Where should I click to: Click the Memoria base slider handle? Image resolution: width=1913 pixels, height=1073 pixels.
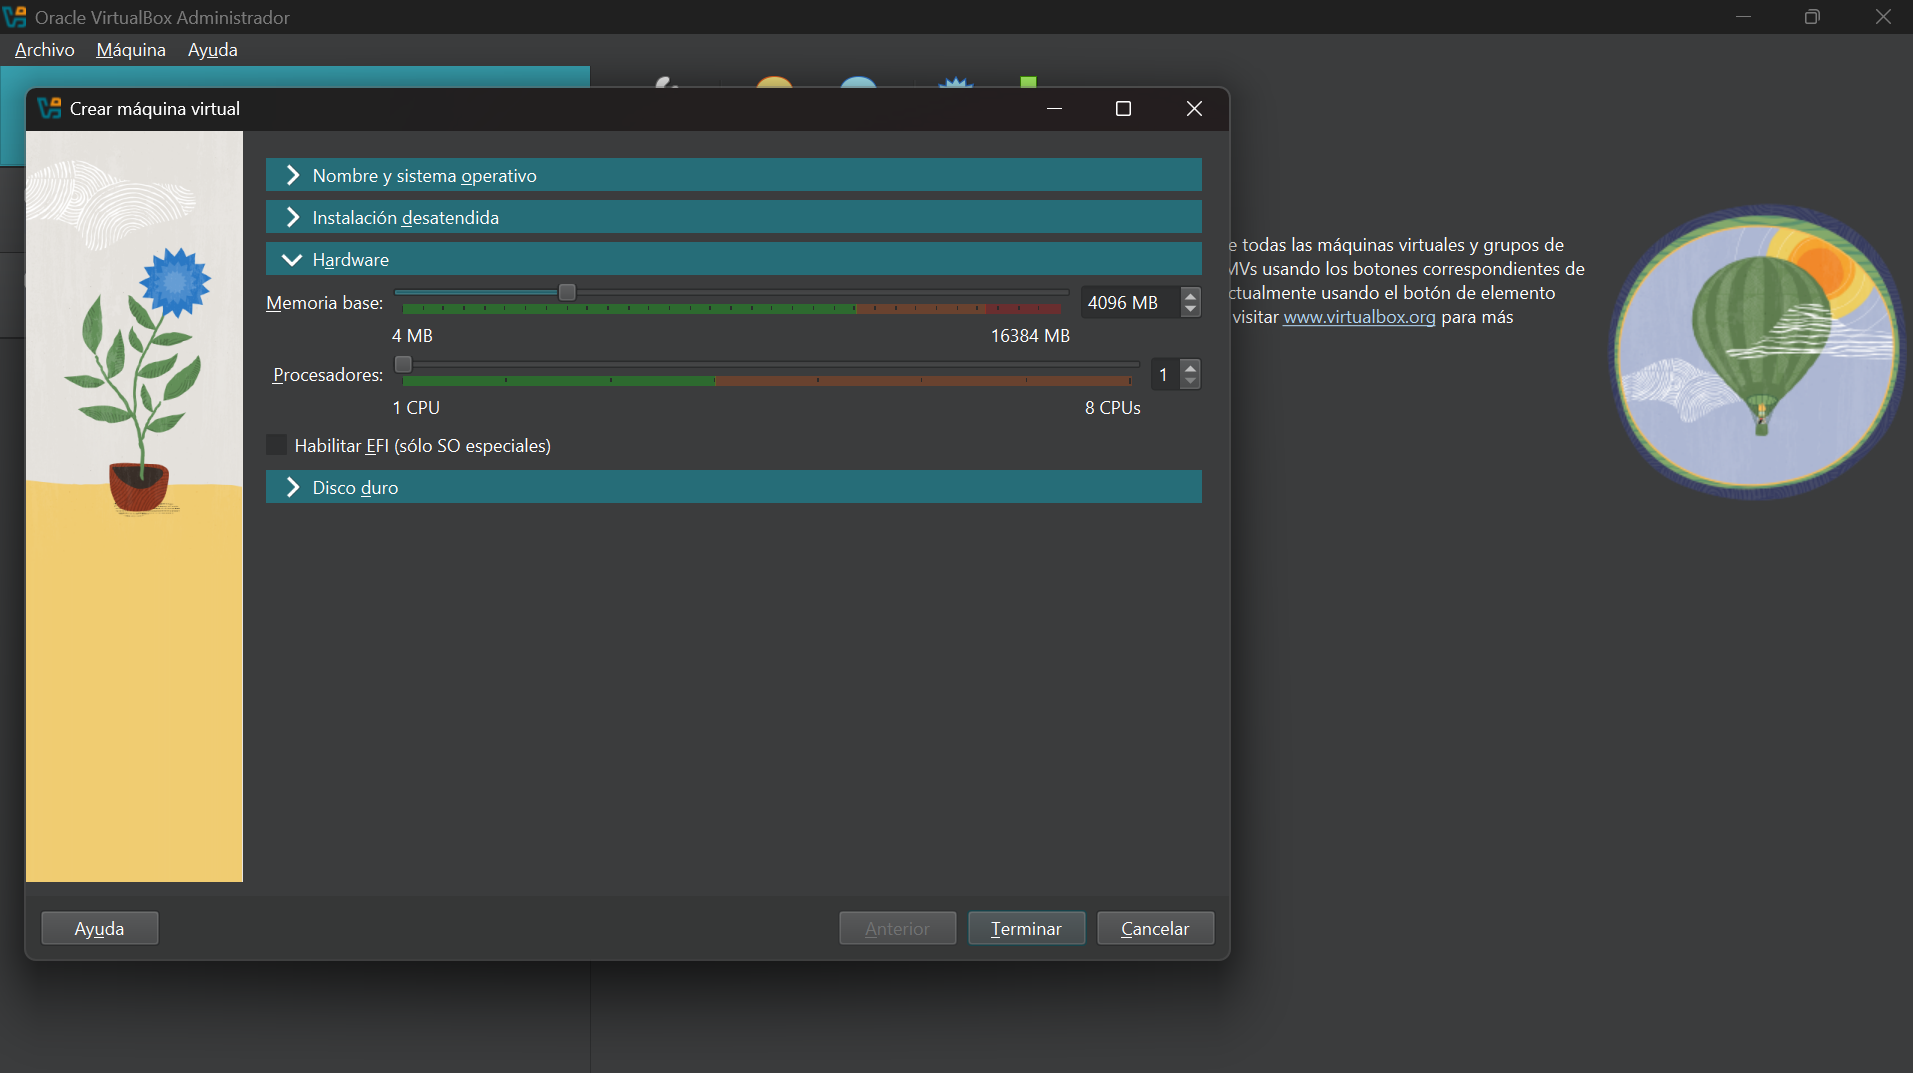pyautogui.click(x=567, y=292)
